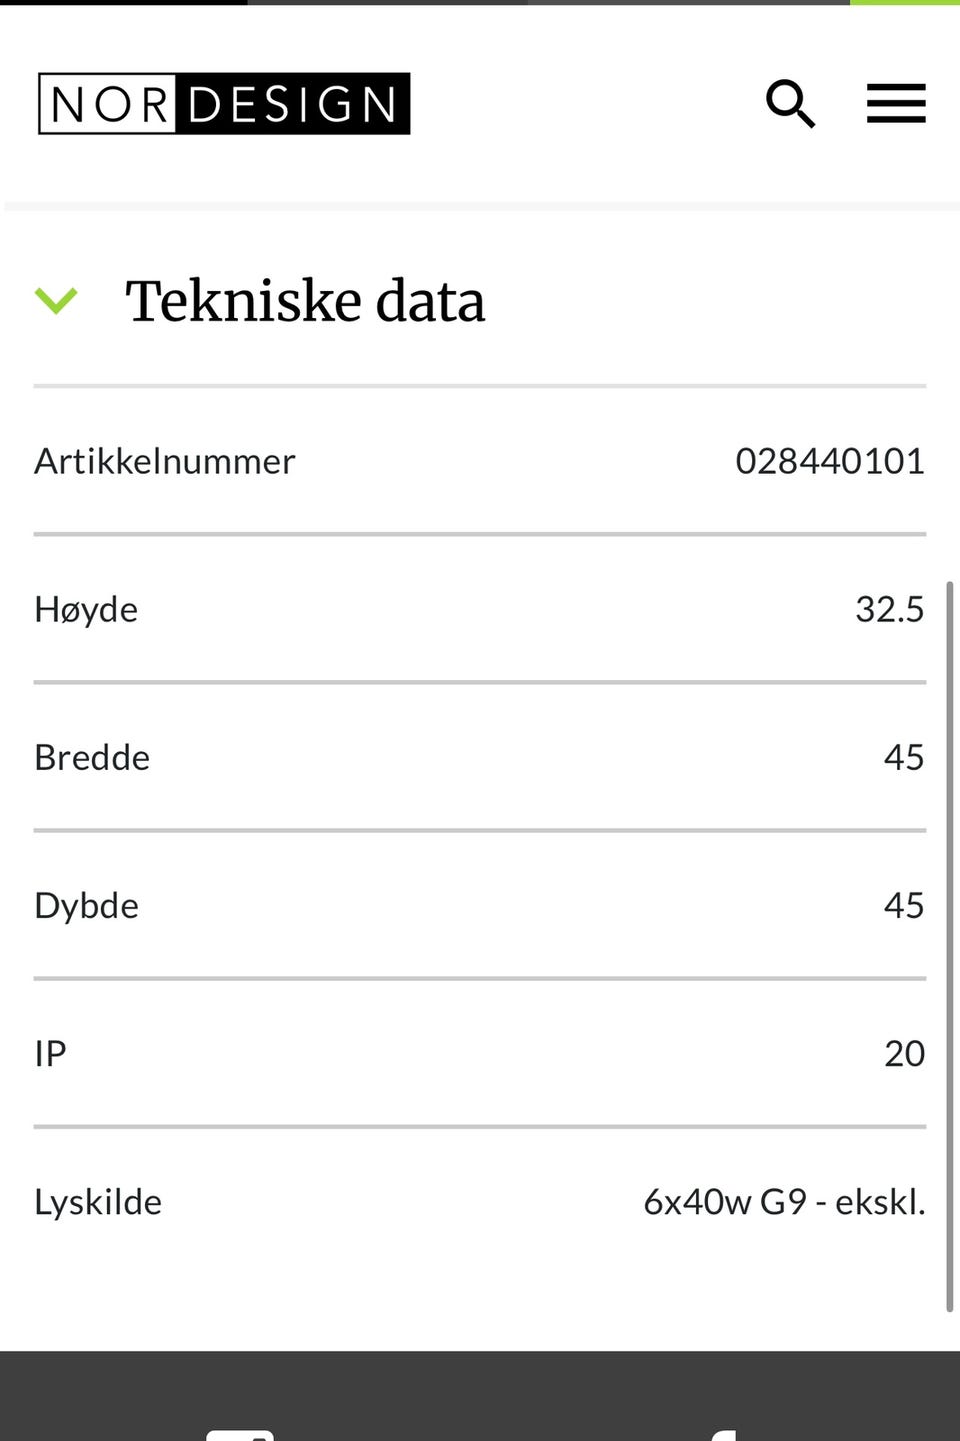Select the height value 32.5
Screen dimensions: 960x1441
pos(889,609)
